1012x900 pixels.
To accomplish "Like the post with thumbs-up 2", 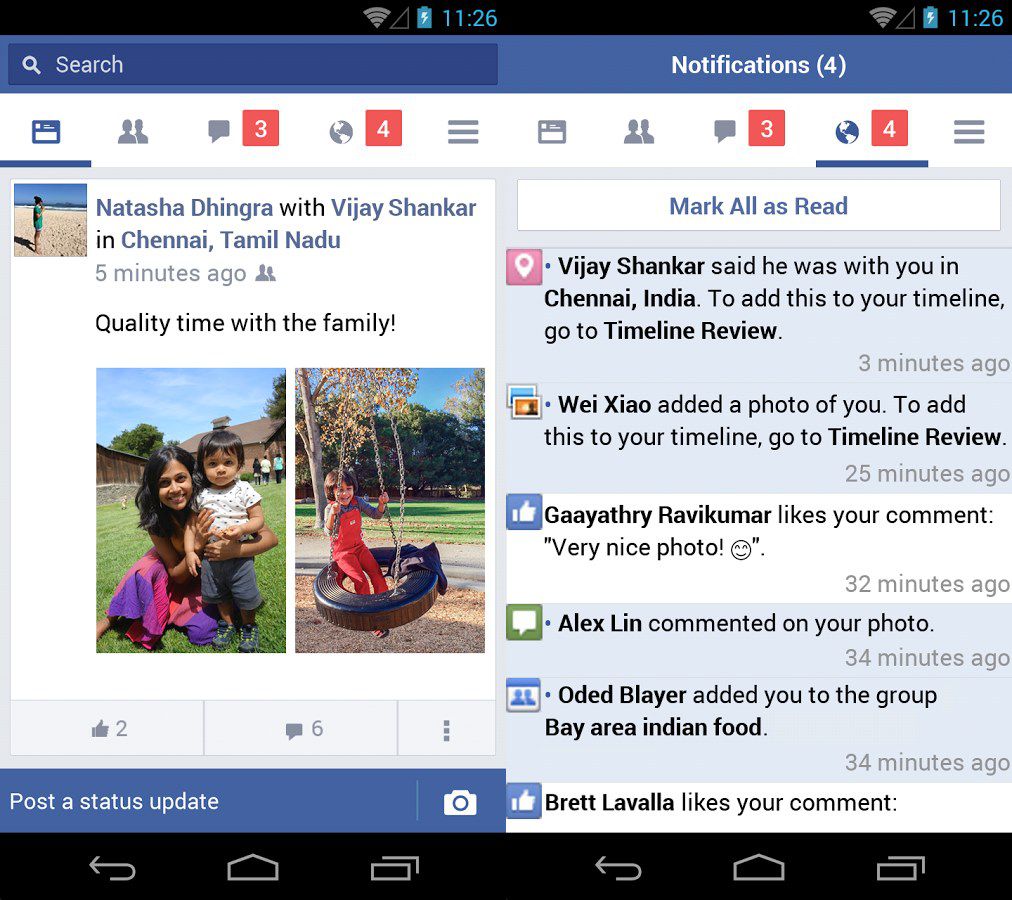I will (x=108, y=728).
